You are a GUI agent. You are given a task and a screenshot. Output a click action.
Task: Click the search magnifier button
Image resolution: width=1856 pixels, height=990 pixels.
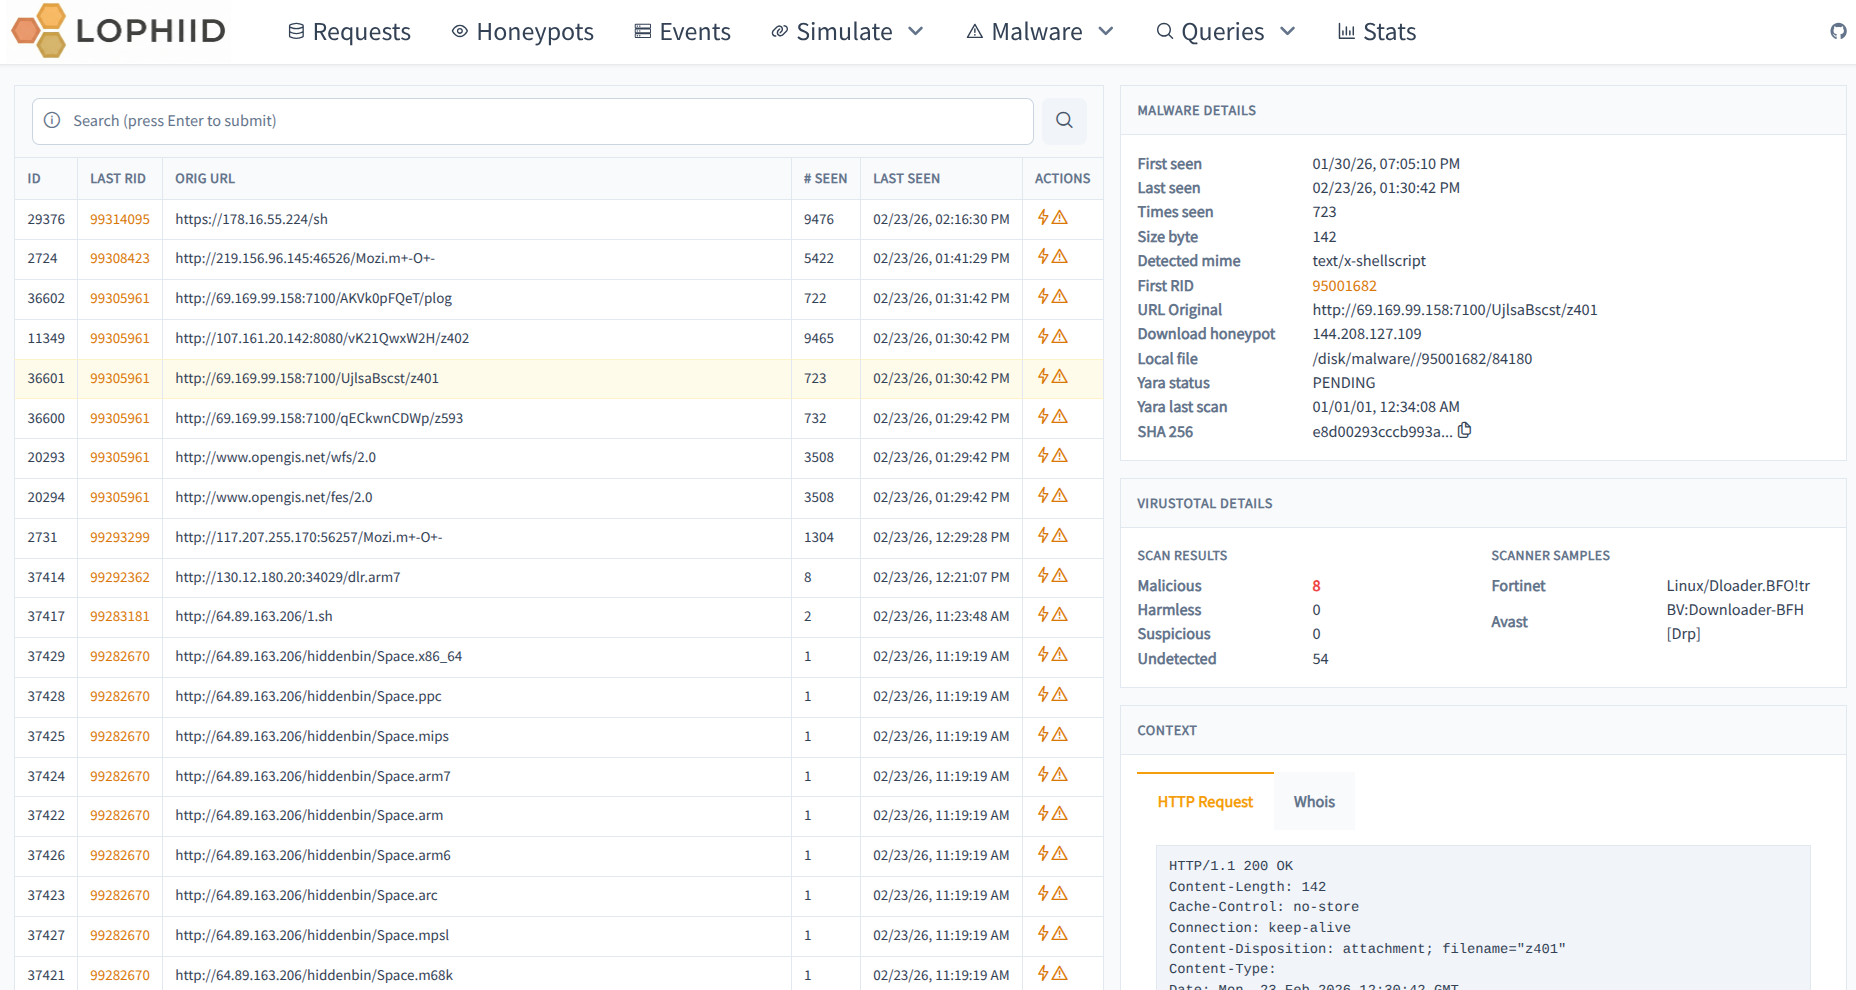pos(1064,120)
